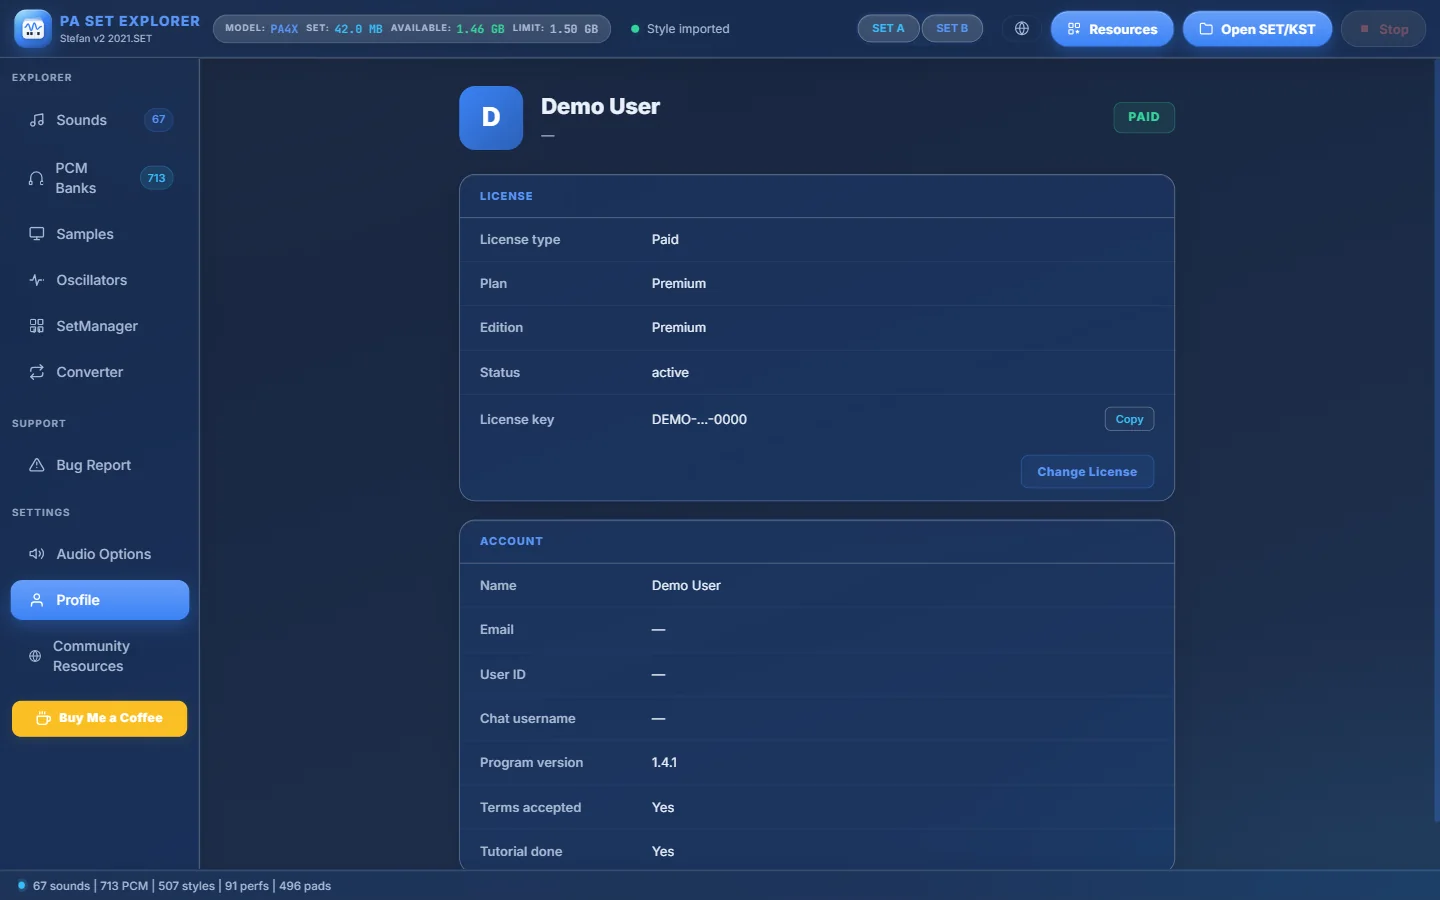
Task: Click the Demo User avatar letter D
Action: [x=491, y=118]
